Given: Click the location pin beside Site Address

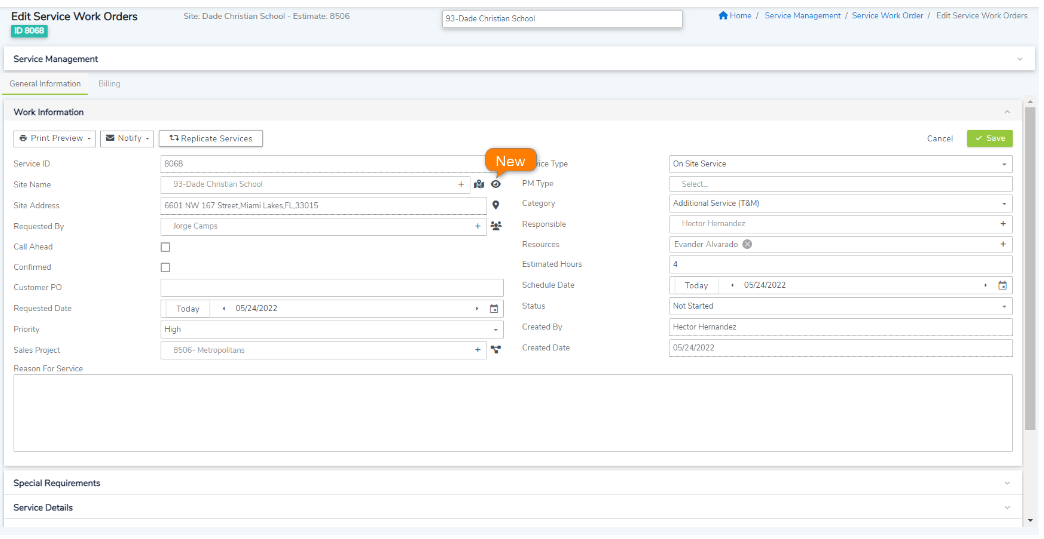Looking at the screenshot, I should pos(495,206).
